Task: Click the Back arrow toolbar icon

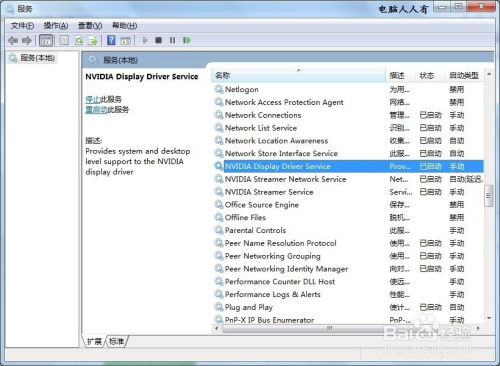Action: point(13,40)
